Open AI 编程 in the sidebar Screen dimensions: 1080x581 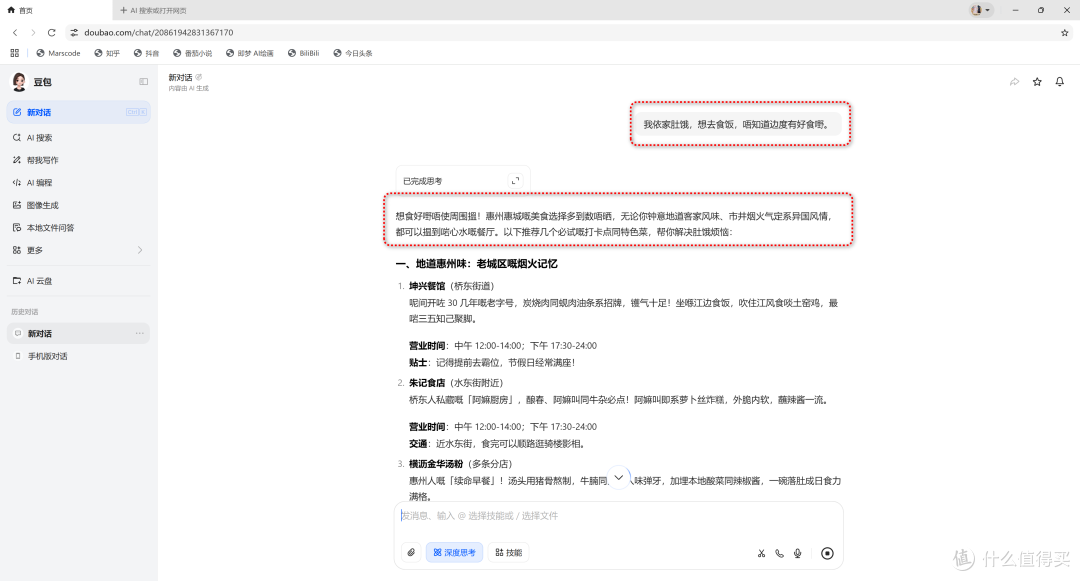click(79, 182)
